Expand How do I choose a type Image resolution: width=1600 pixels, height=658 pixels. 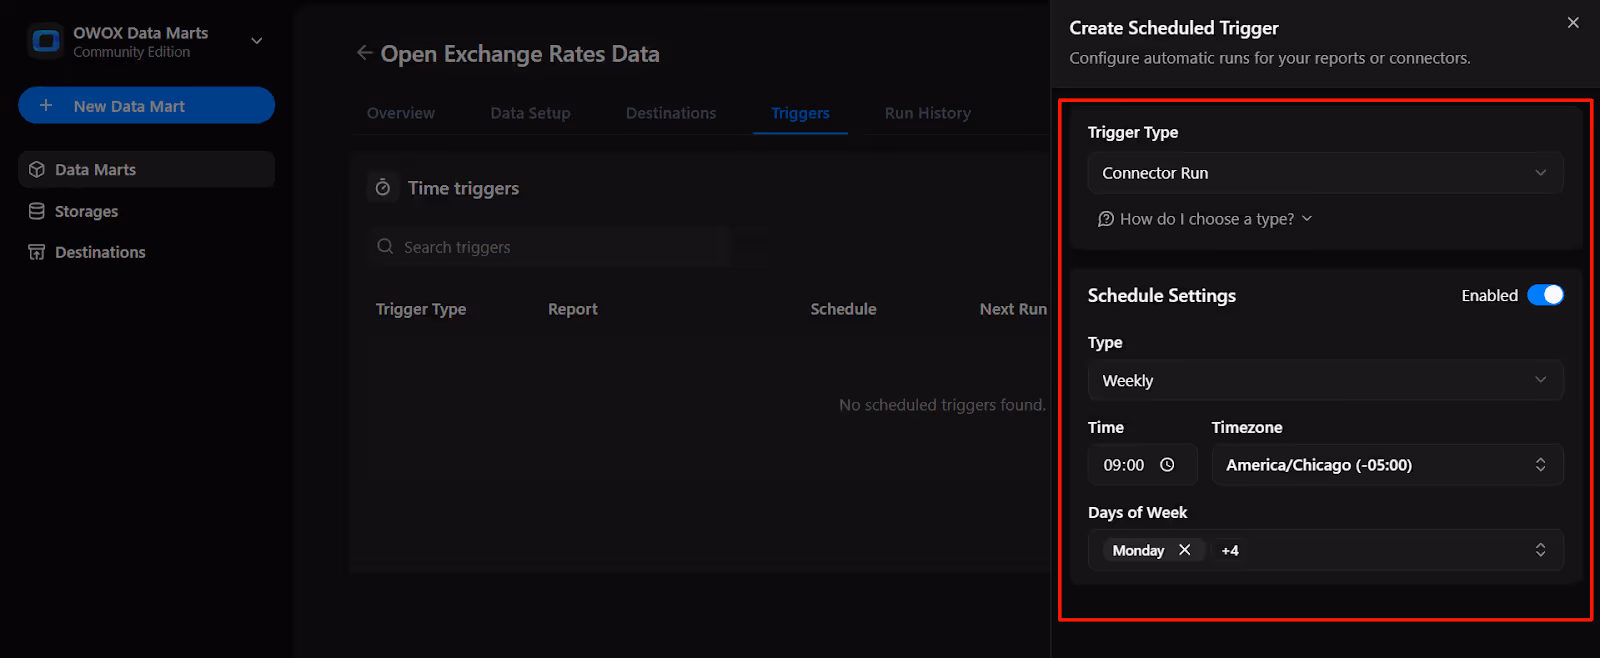click(x=1205, y=219)
